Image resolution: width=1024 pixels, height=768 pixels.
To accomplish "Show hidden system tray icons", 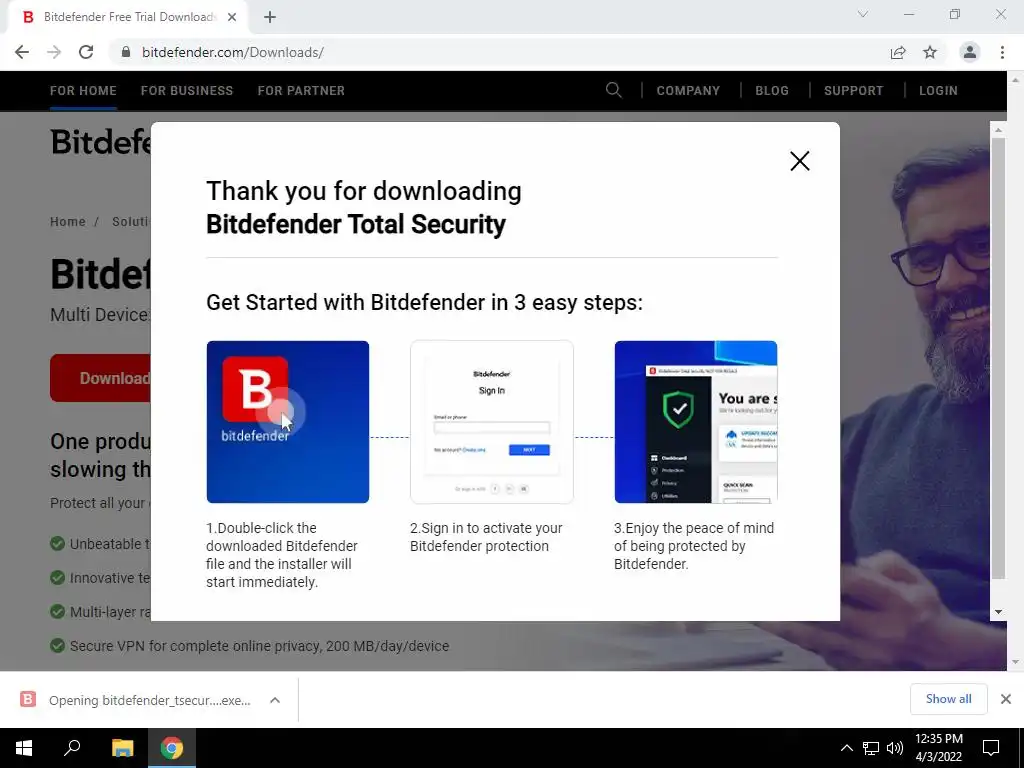I will point(846,748).
